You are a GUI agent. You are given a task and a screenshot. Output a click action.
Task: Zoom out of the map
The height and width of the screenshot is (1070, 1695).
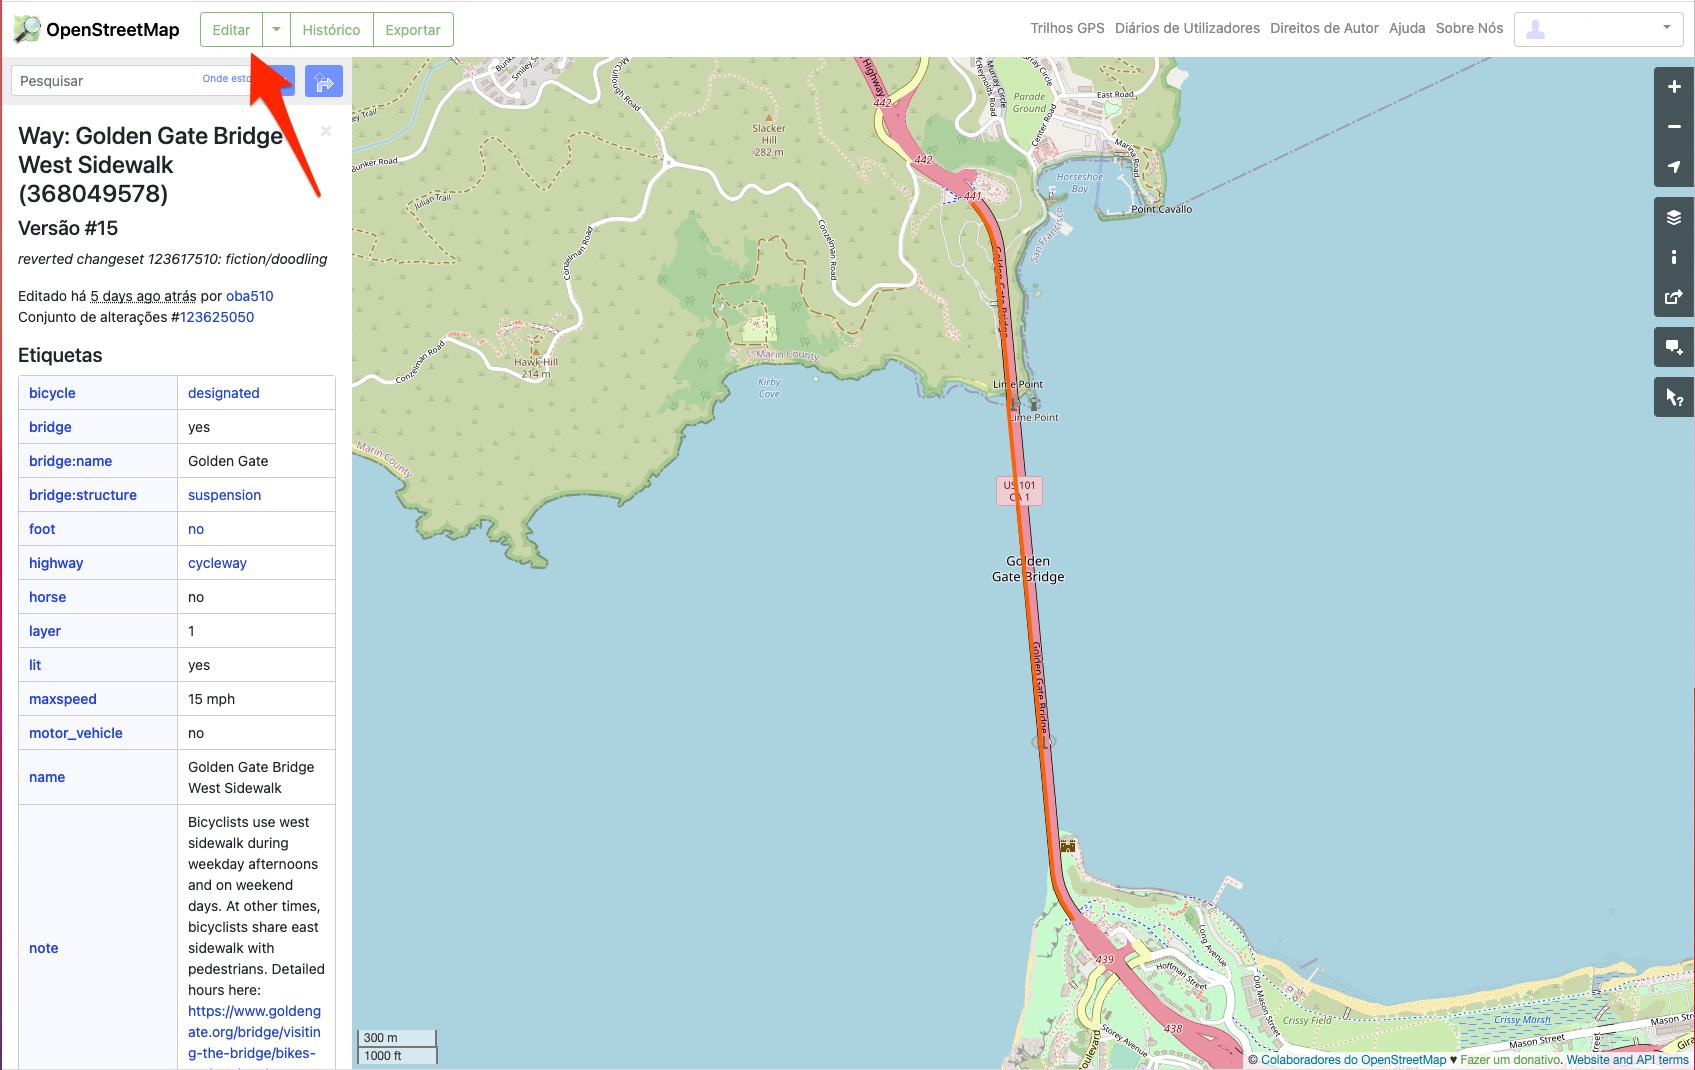point(1674,127)
